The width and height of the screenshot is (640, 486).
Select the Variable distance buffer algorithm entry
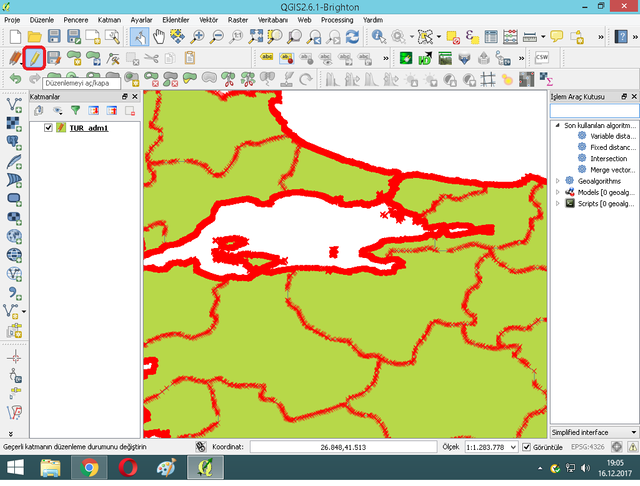613,136
